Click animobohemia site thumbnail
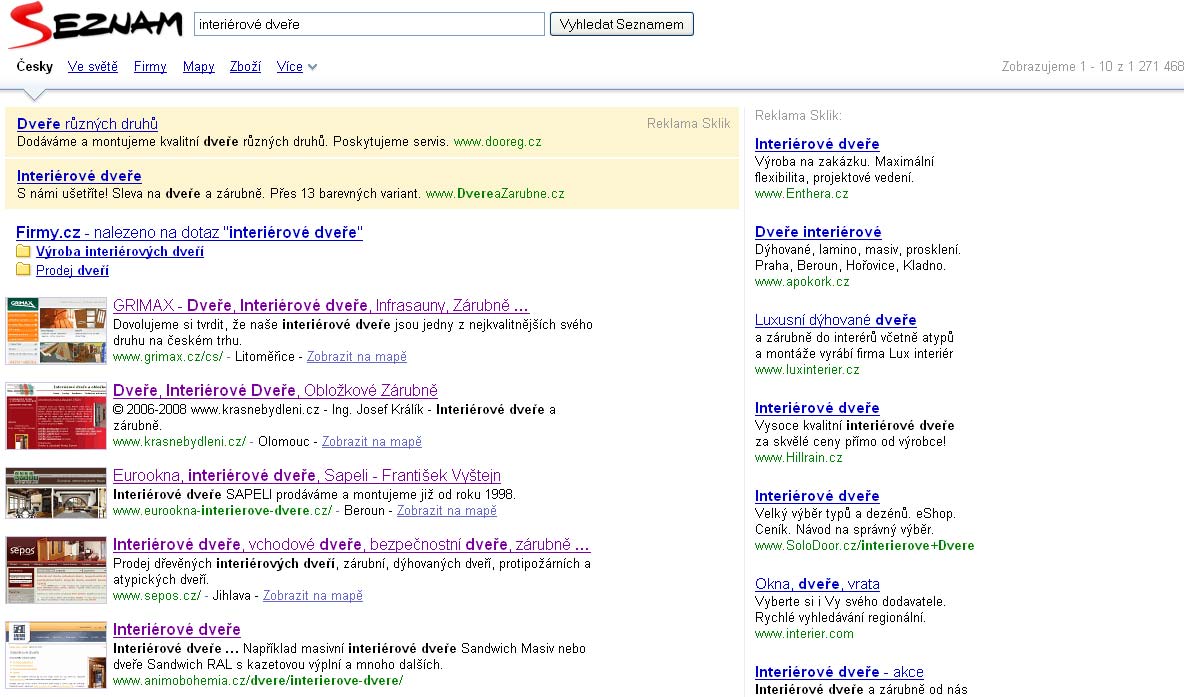1184x697 pixels. 56,655
